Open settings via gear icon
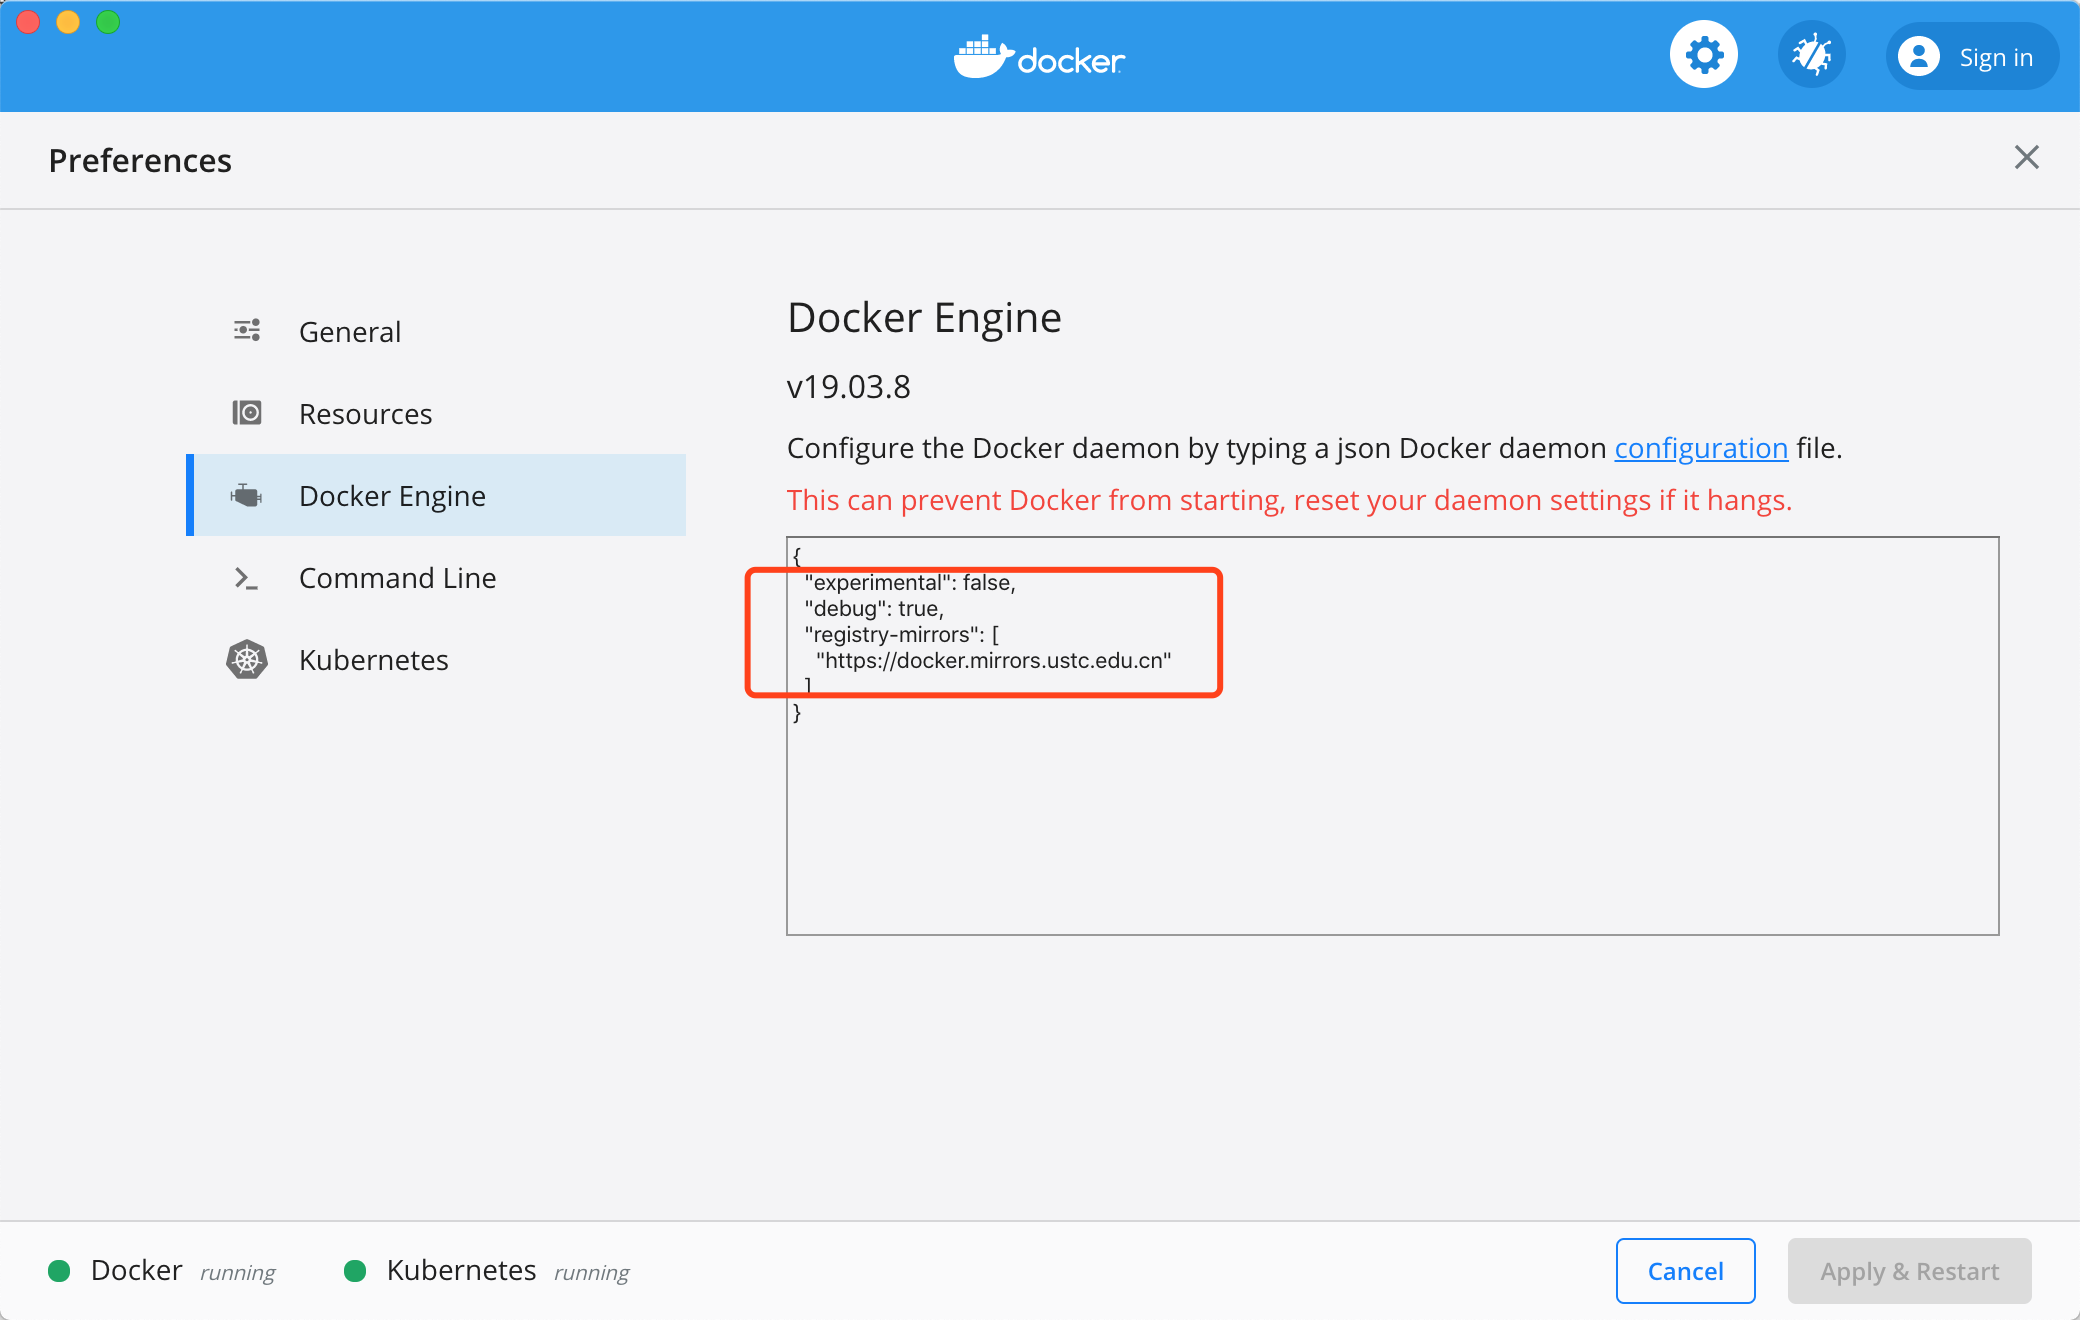Image resolution: width=2080 pixels, height=1320 pixels. pyautogui.click(x=1703, y=55)
